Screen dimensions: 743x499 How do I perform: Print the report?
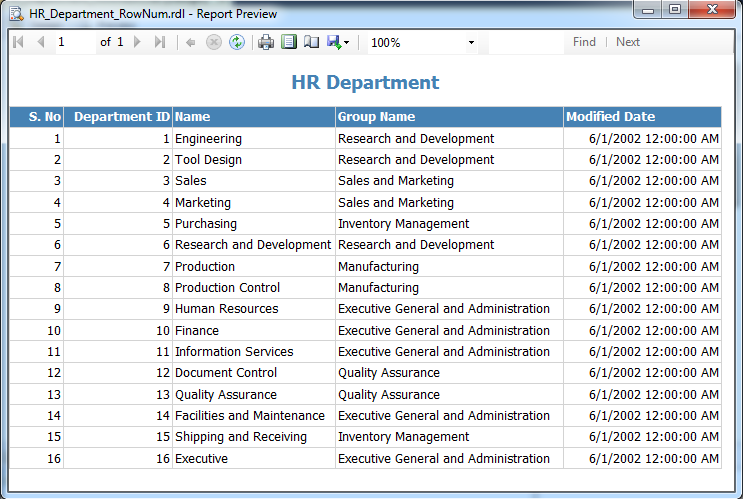(266, 42)
